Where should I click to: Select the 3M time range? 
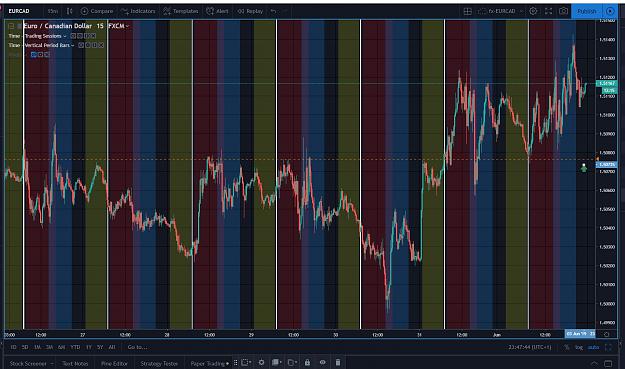click(x=49, y=347)
